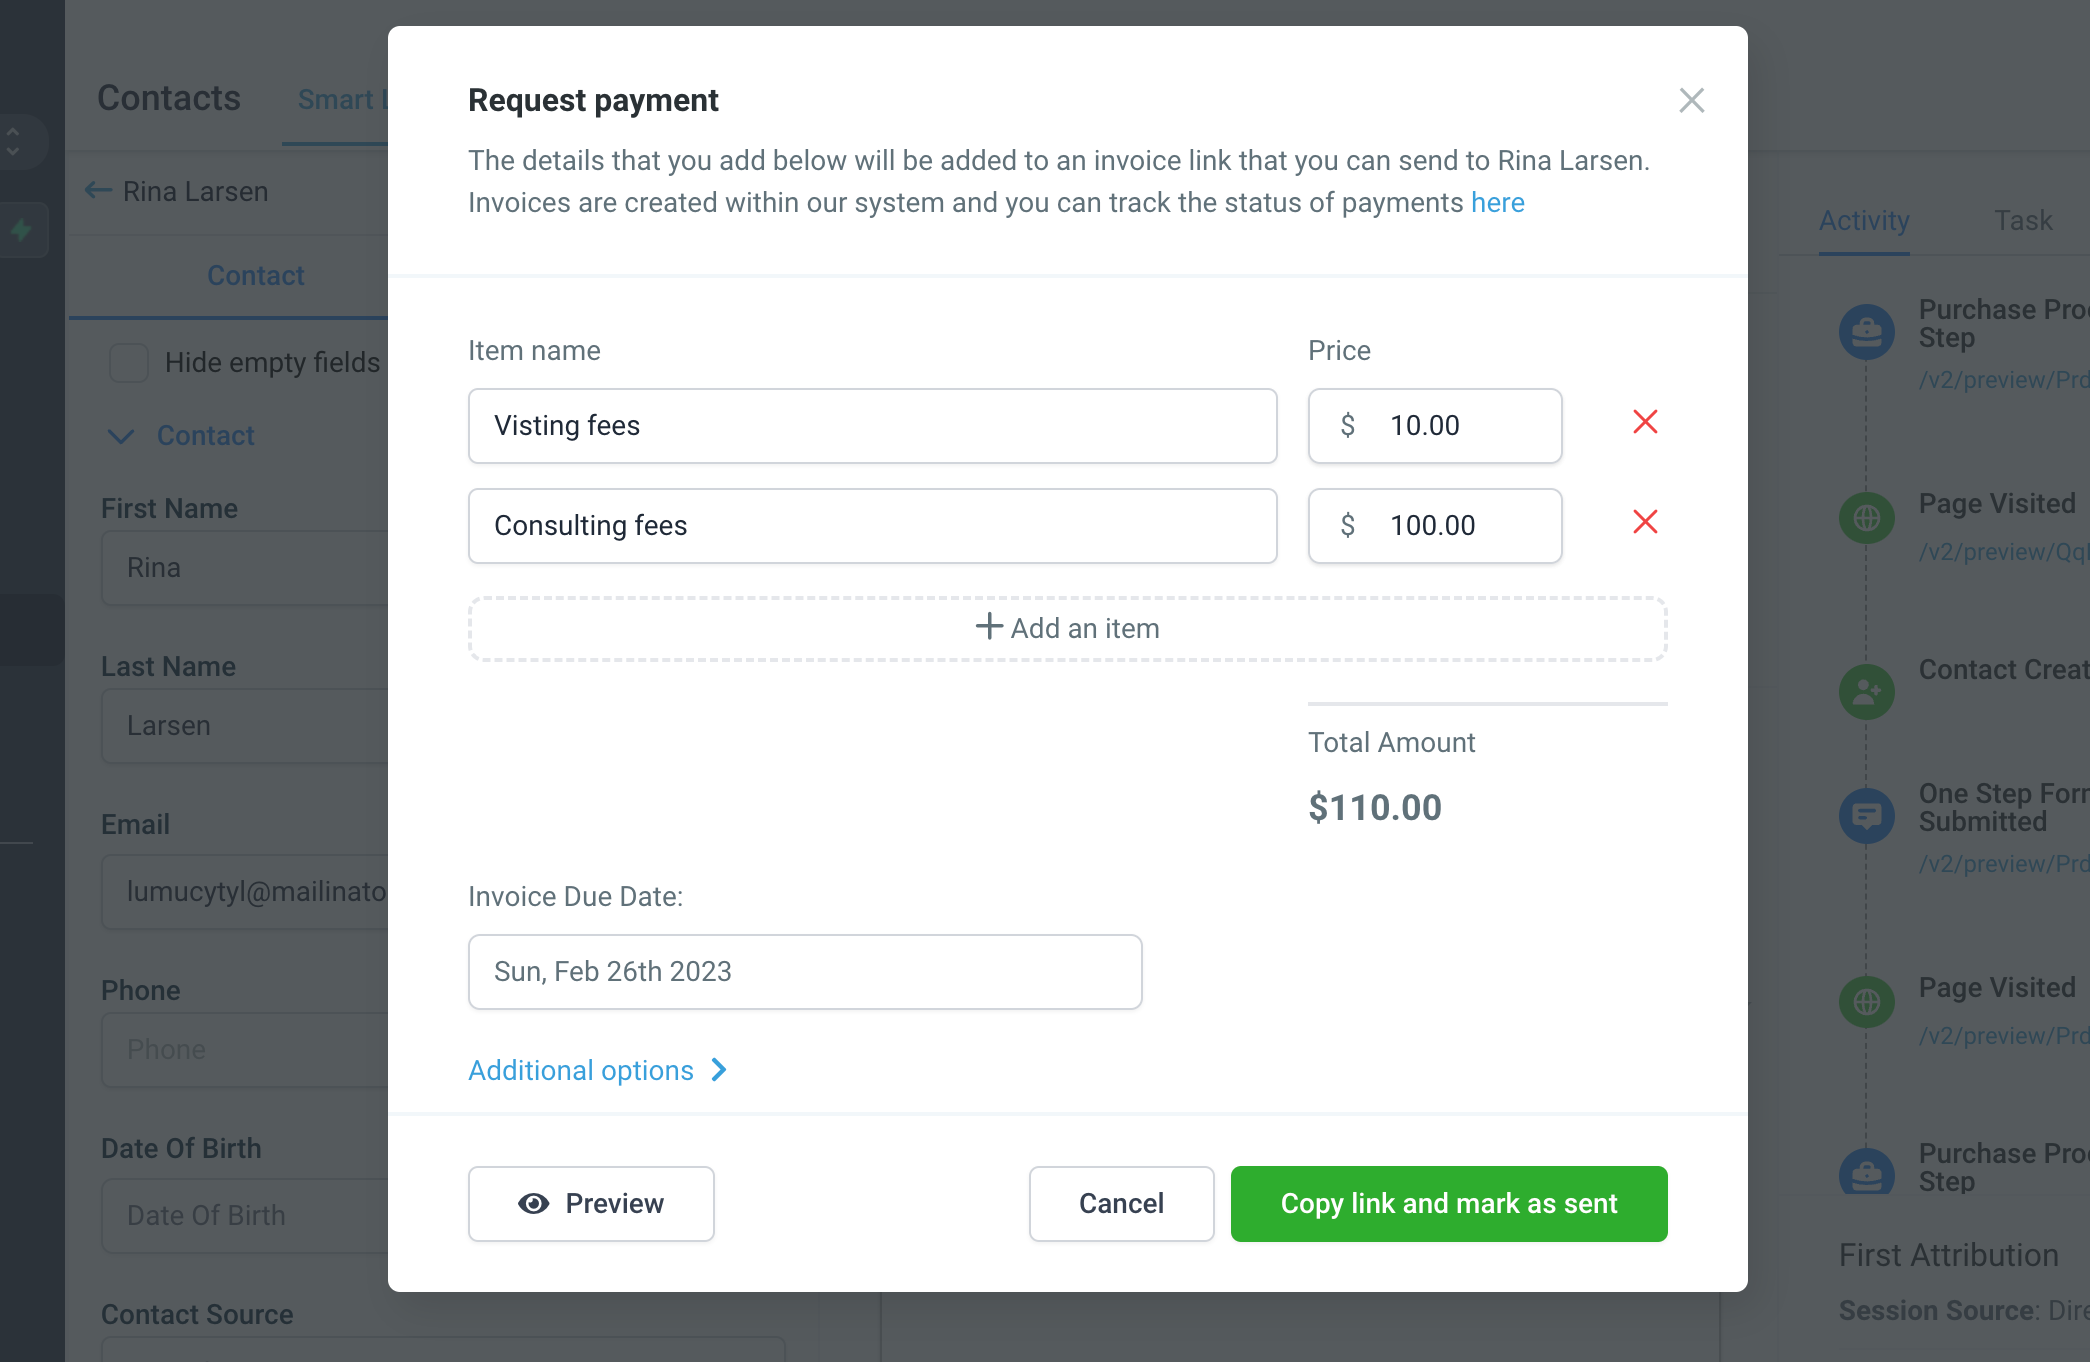Screen dimensions: 2090x1362
Task: Click the Purchase Product Step briefcase icon
Action: pyautogui.click(x=1866, y=331)
